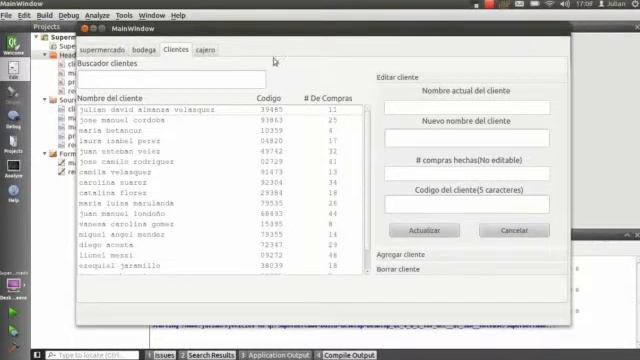The height and width of the screenshot is (360, 640).
Task: Open the battery indicator in top panel
Action: [x=535, y=4]
